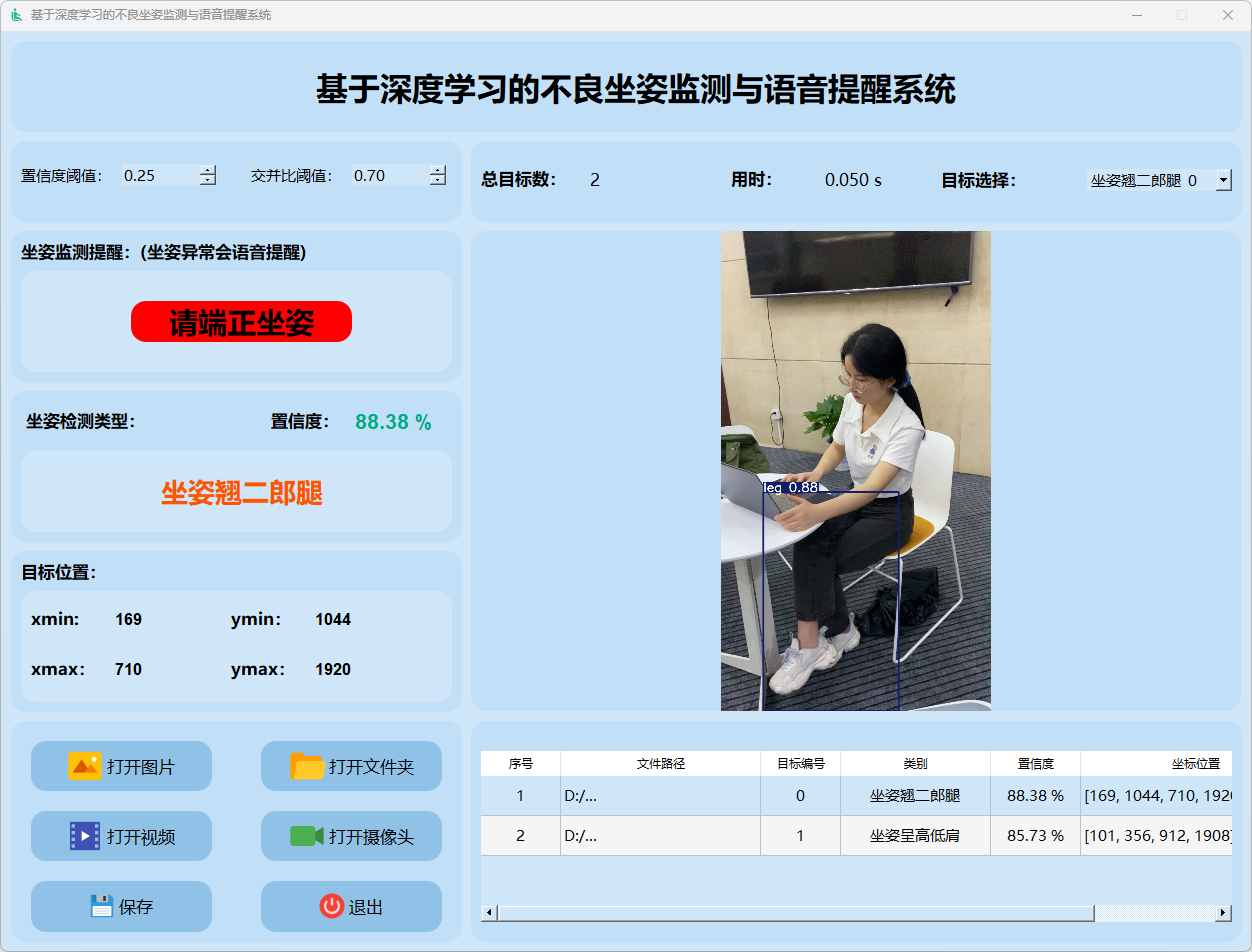Click the film icon on 打开视频
Viewport: 1252px width, 952px height.
pyautogui.click(x=85, y=836)
